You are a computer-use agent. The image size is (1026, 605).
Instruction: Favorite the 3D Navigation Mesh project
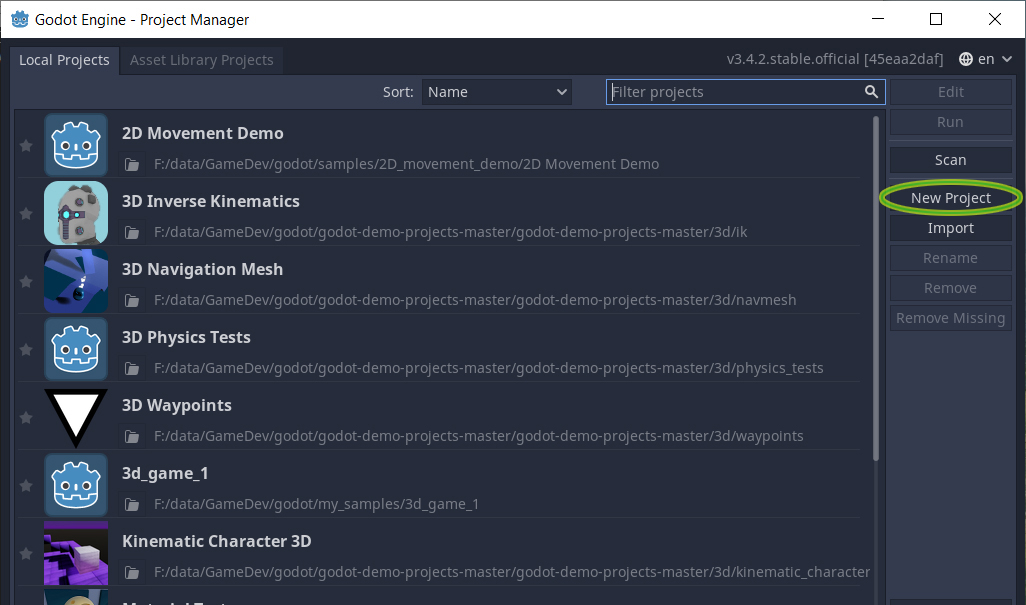coord(26,281)
